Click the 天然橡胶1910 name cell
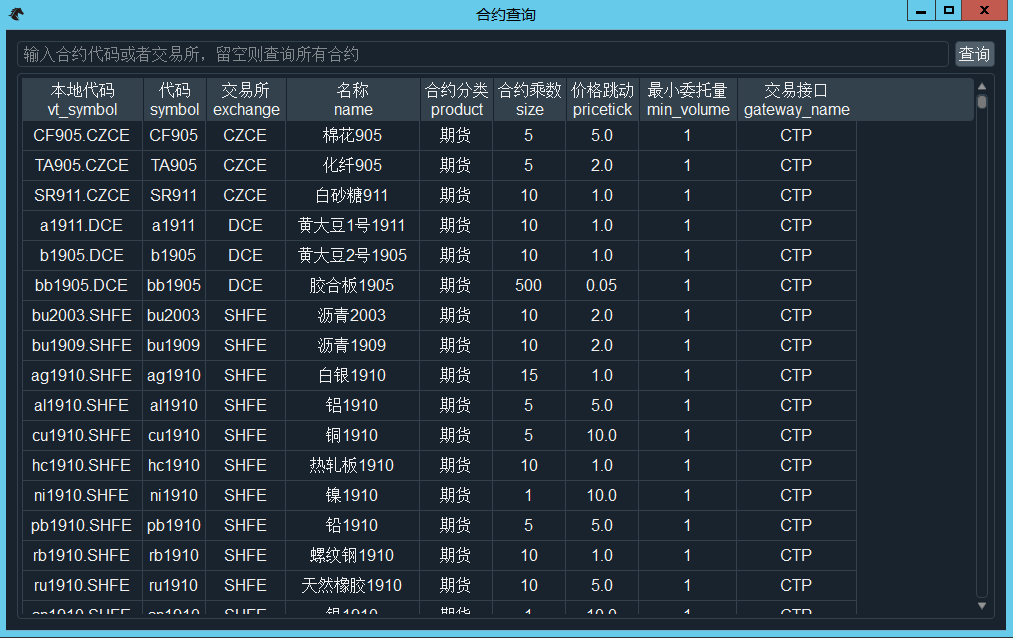The height and width of the screenshot is (638, 1013). click(352, 585)
